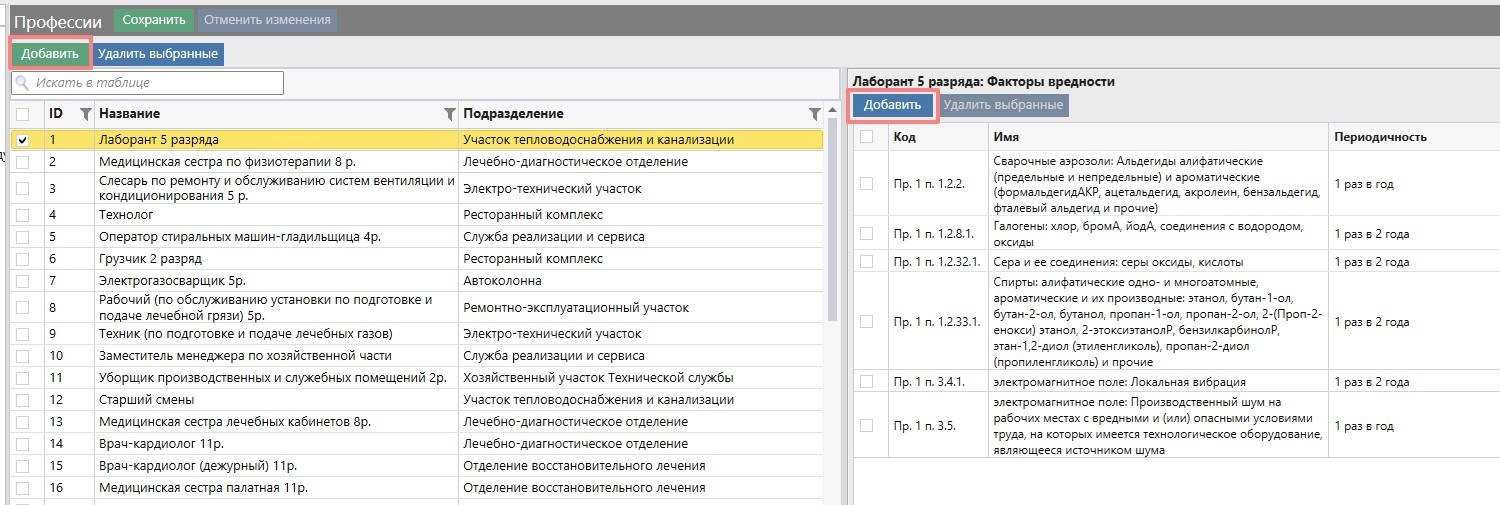Viewport: 1500px width, 505px height.
Task: Click the Подразделение column filter icon
Action: [x=814, y=114]
